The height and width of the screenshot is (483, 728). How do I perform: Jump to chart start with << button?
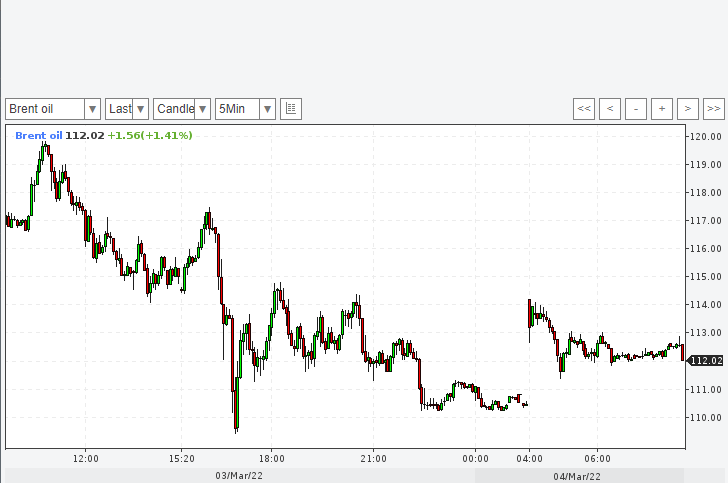(x=584, y=109)
